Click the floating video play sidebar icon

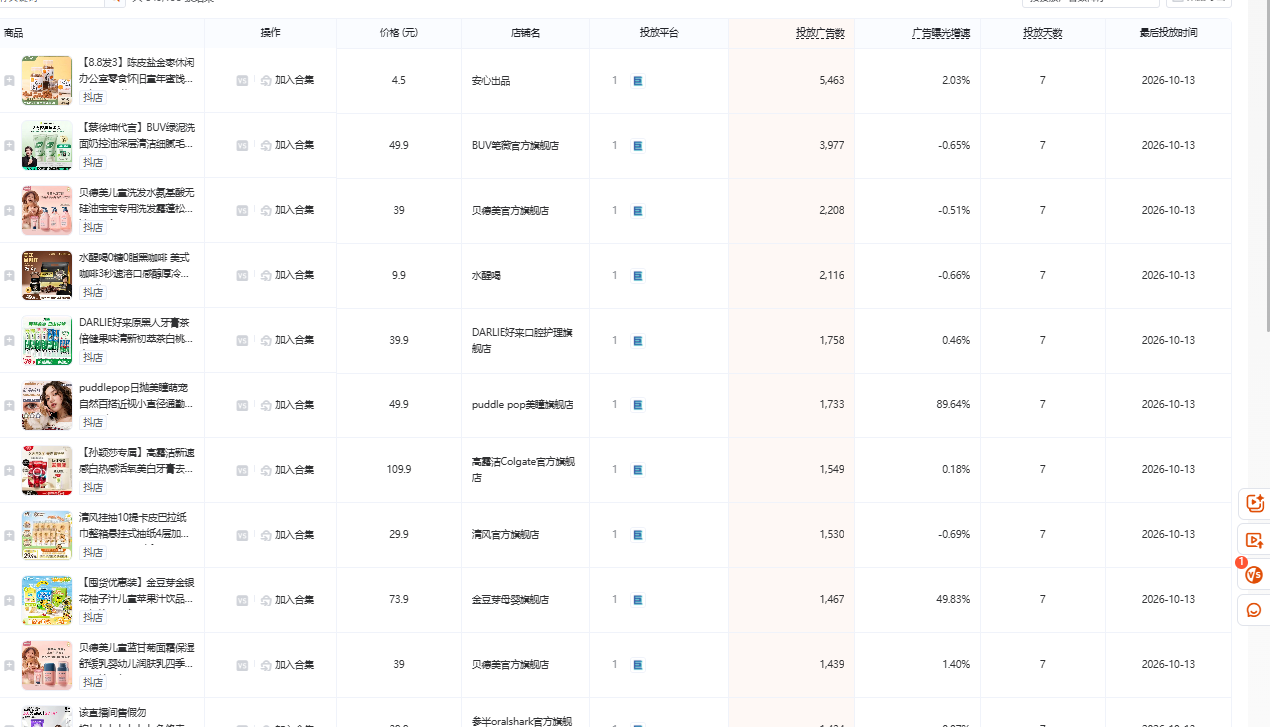pos(1254,540)
